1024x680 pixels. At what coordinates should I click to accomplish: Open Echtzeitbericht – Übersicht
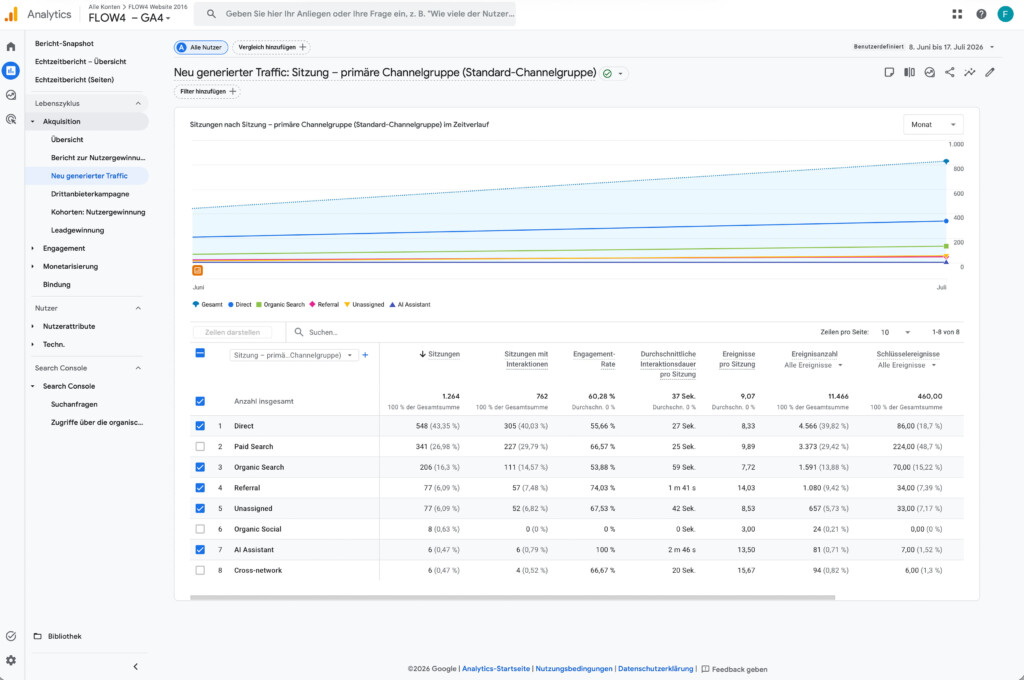click(80, 61)
